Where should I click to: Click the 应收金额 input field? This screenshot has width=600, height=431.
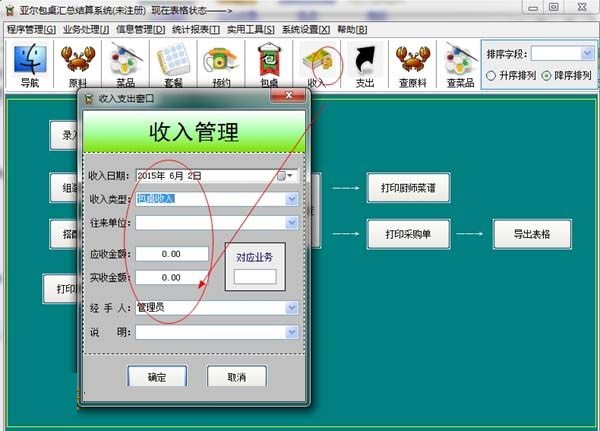click(172, 254)
